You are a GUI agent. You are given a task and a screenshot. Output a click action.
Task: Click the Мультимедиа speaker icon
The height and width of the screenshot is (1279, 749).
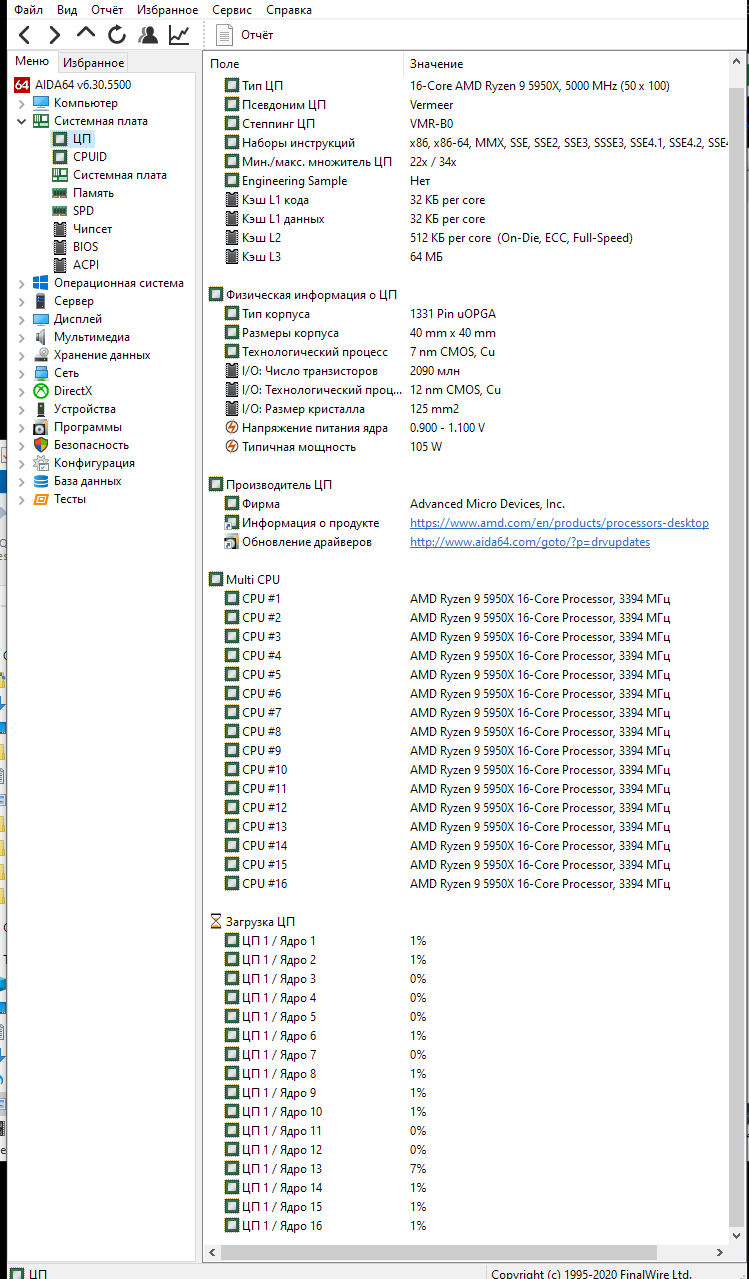point(41,337)
